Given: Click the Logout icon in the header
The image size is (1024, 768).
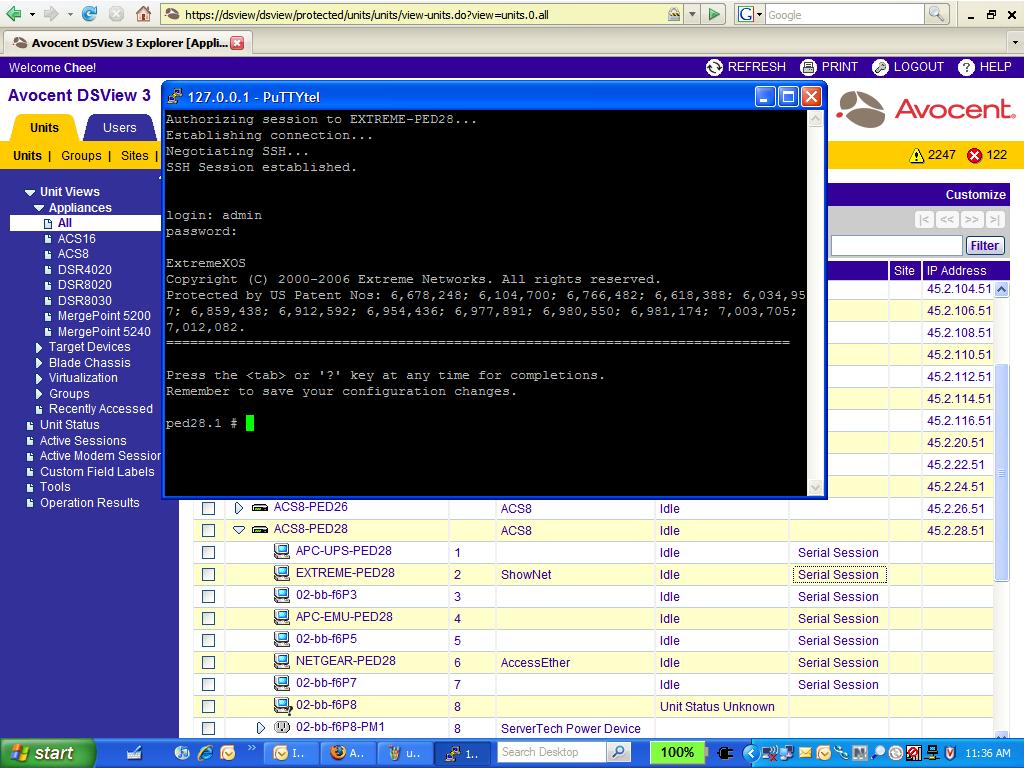Looking at the screenshot, I should click(x=880, y=67).
